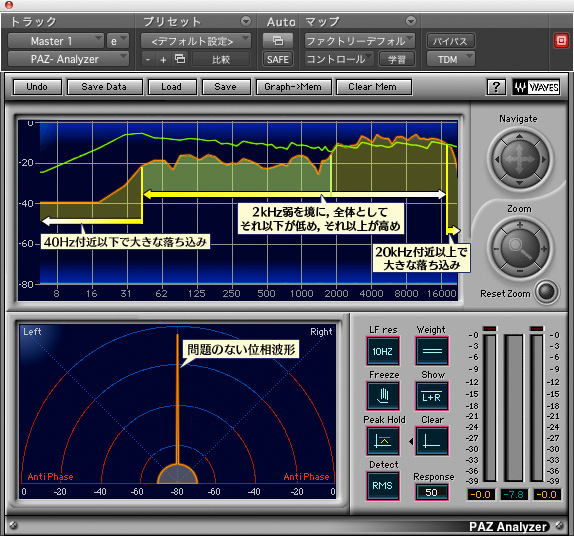Click the right level meter bar
Screen dimensions: 574x536
click(x=537, y=408)
